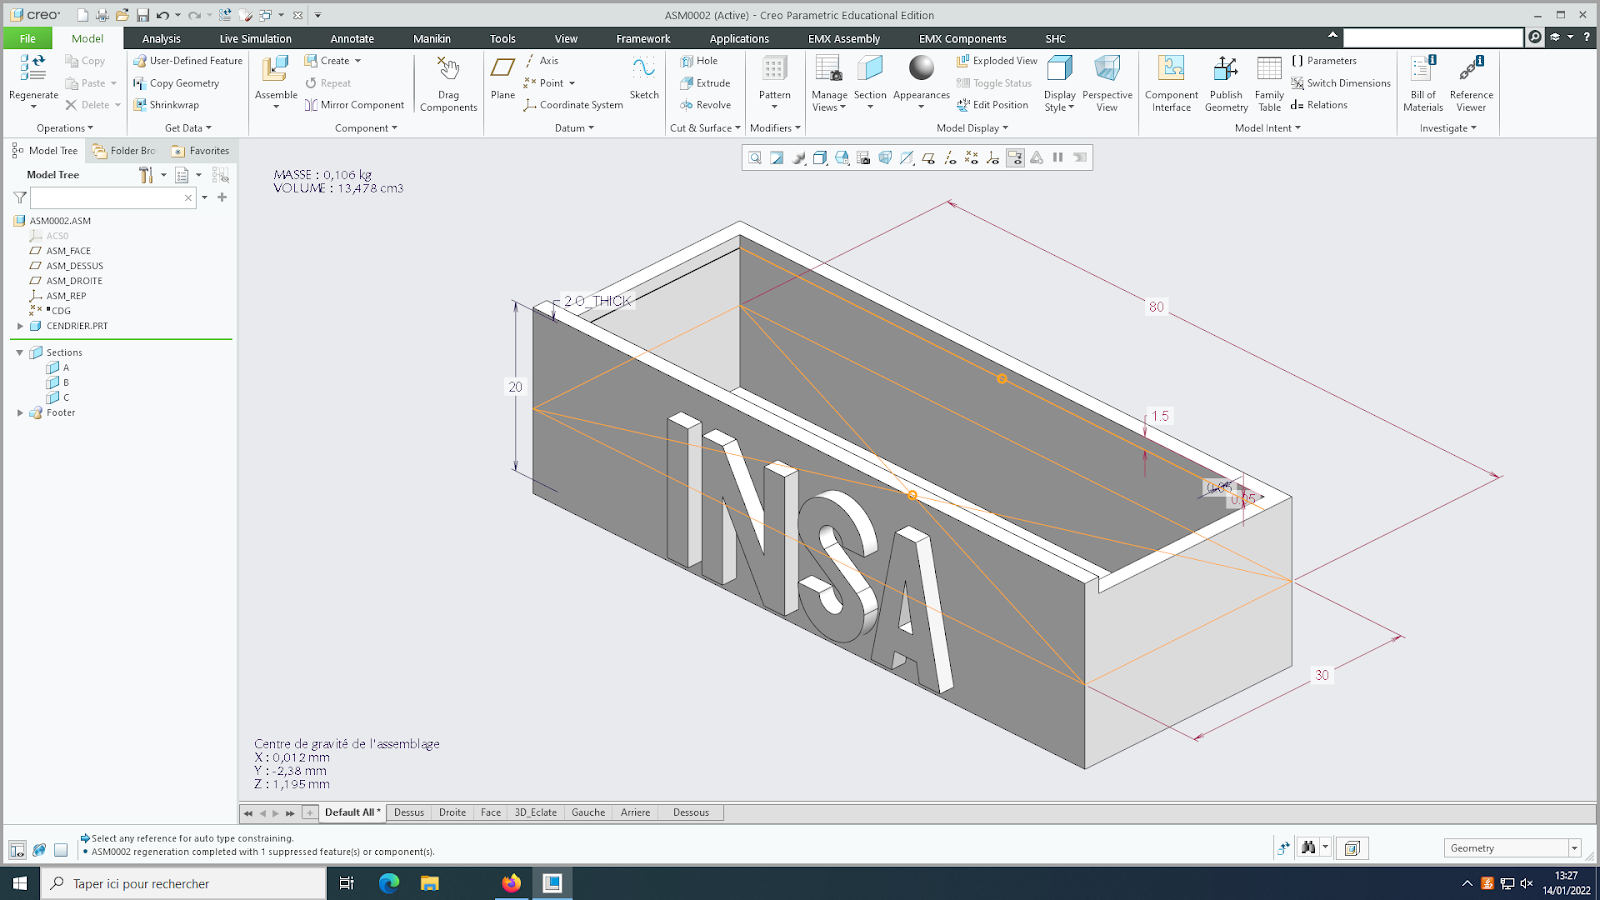The height and width of the screenshot is (900, 1600).
Task: Click Copy Geometry
Action: point(177,83)
